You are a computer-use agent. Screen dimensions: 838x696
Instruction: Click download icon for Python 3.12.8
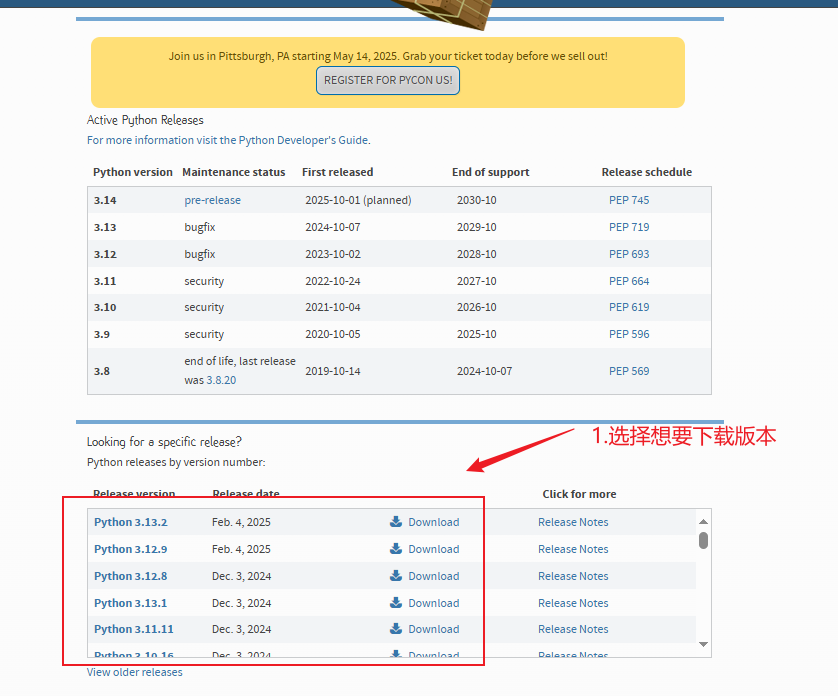395,575
